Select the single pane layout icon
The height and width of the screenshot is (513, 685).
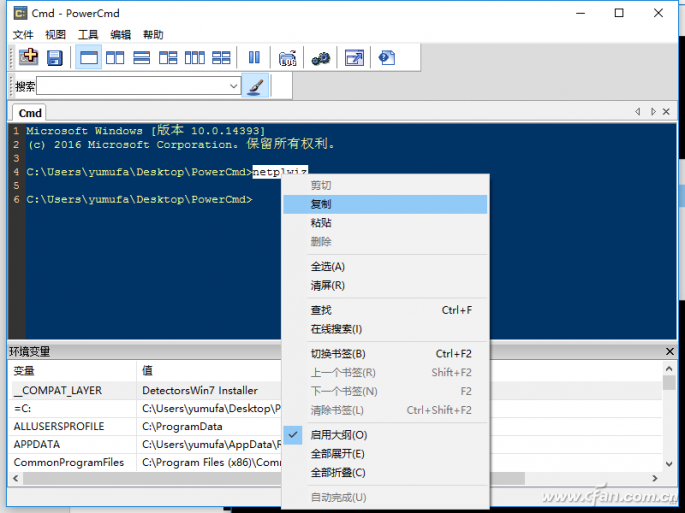tap(89, 58)
